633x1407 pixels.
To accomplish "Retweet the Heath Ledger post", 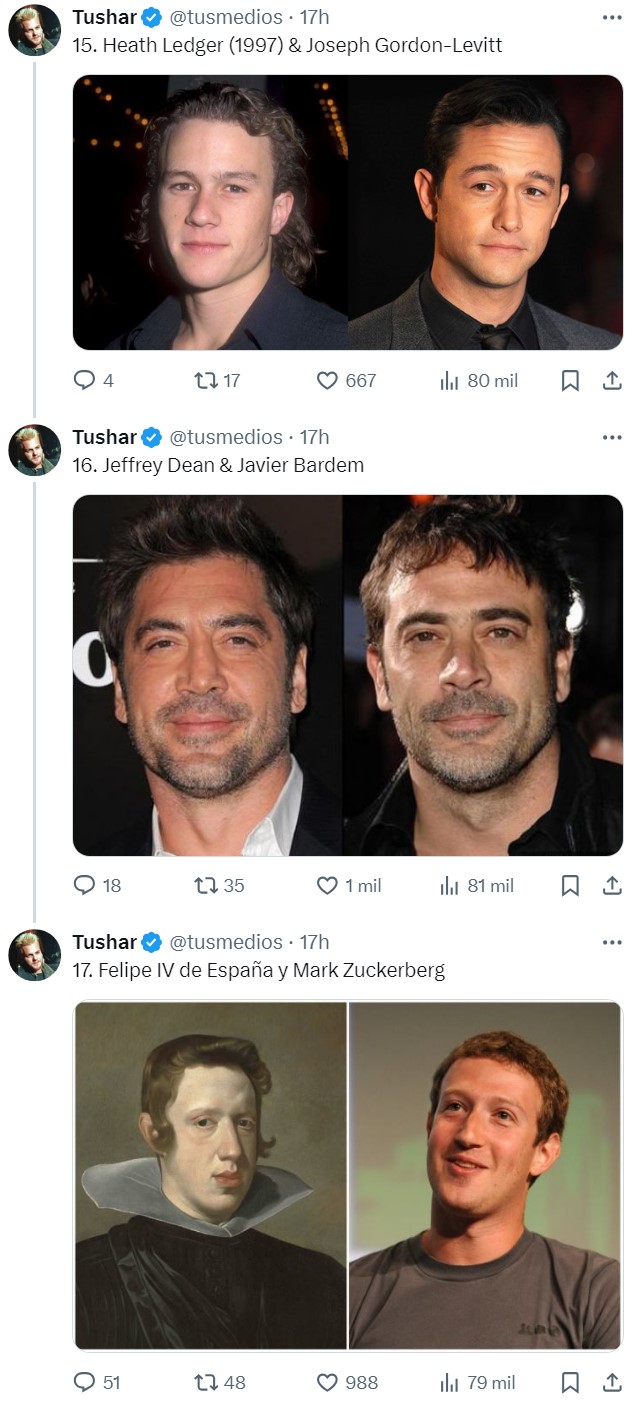I will 206,380.
